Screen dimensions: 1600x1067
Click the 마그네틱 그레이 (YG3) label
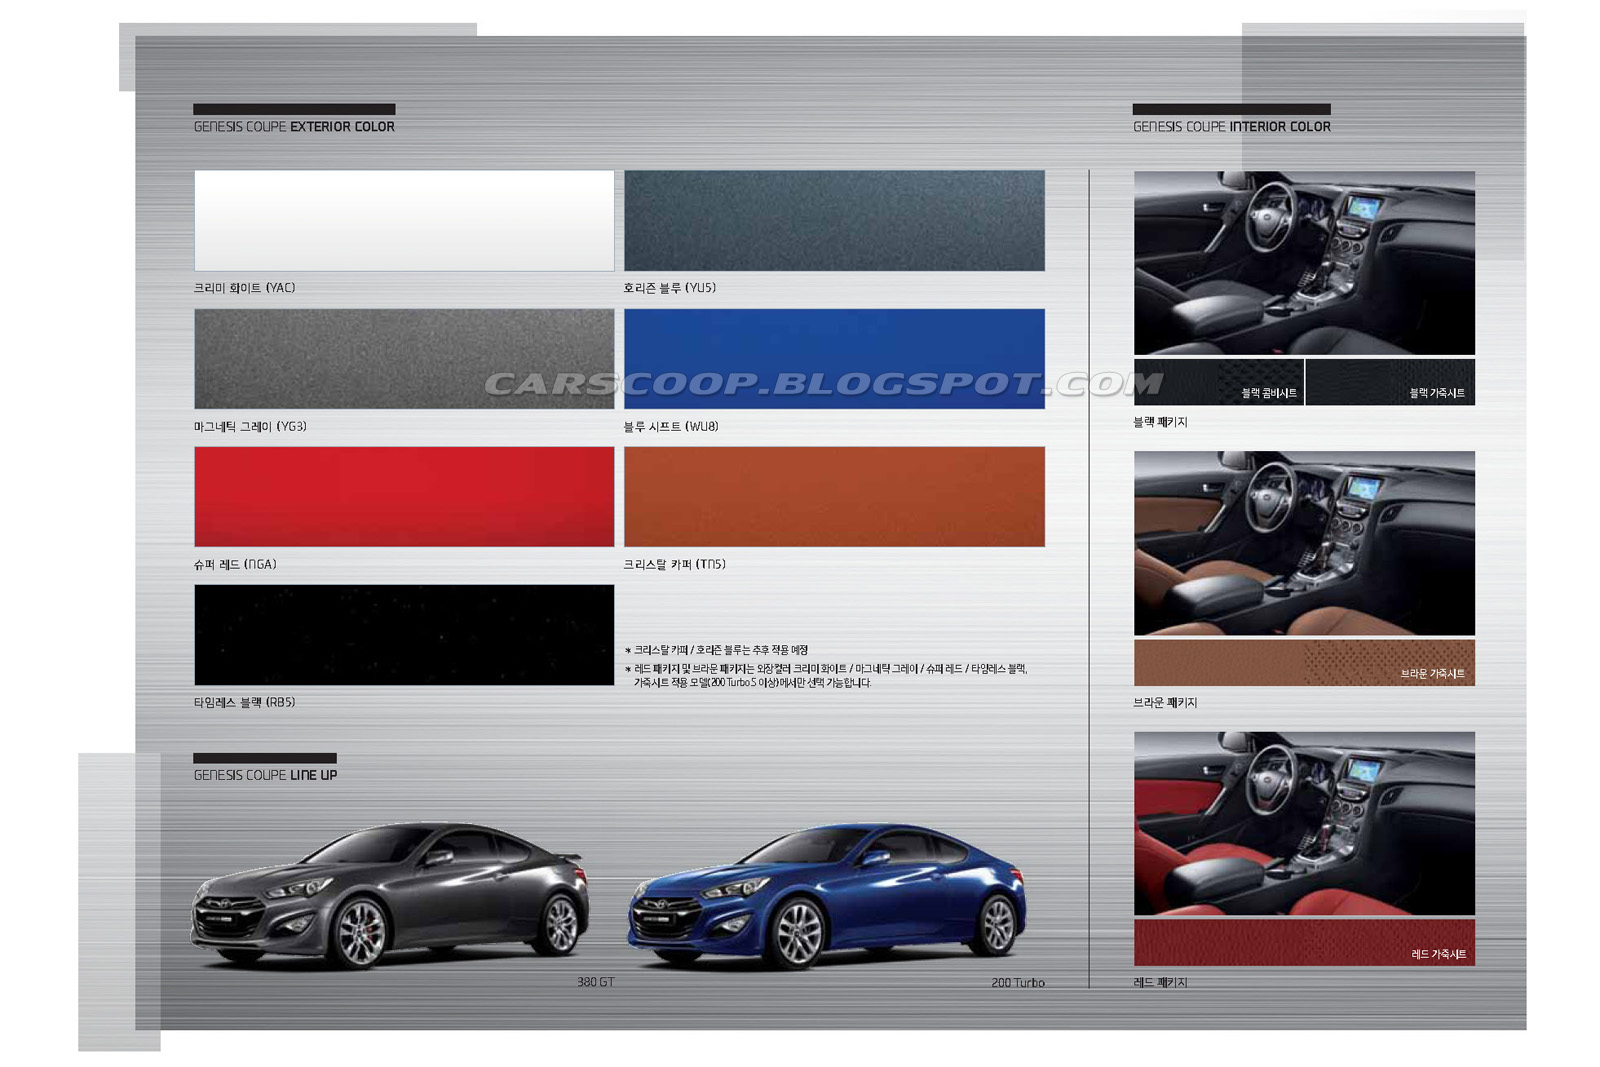point(250,426)
